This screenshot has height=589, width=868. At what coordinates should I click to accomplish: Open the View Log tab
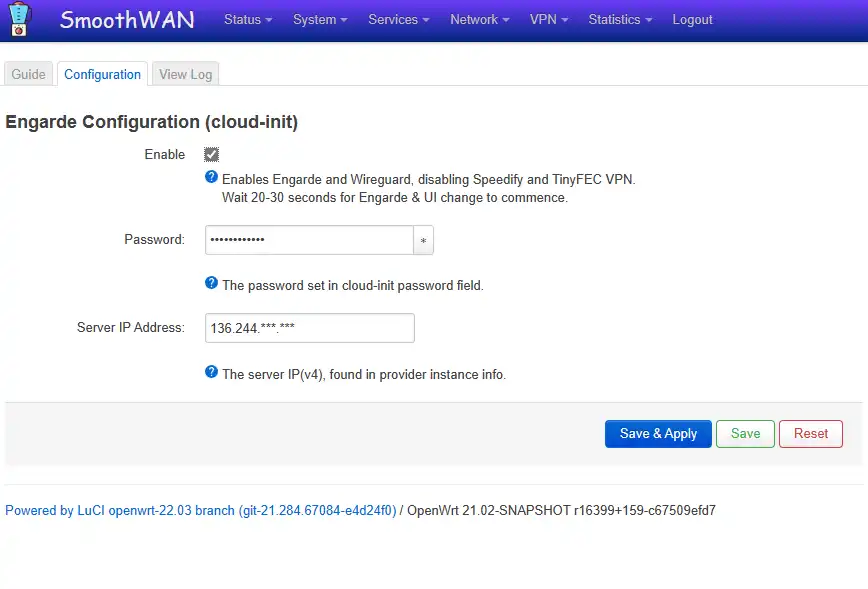point(185,74)
